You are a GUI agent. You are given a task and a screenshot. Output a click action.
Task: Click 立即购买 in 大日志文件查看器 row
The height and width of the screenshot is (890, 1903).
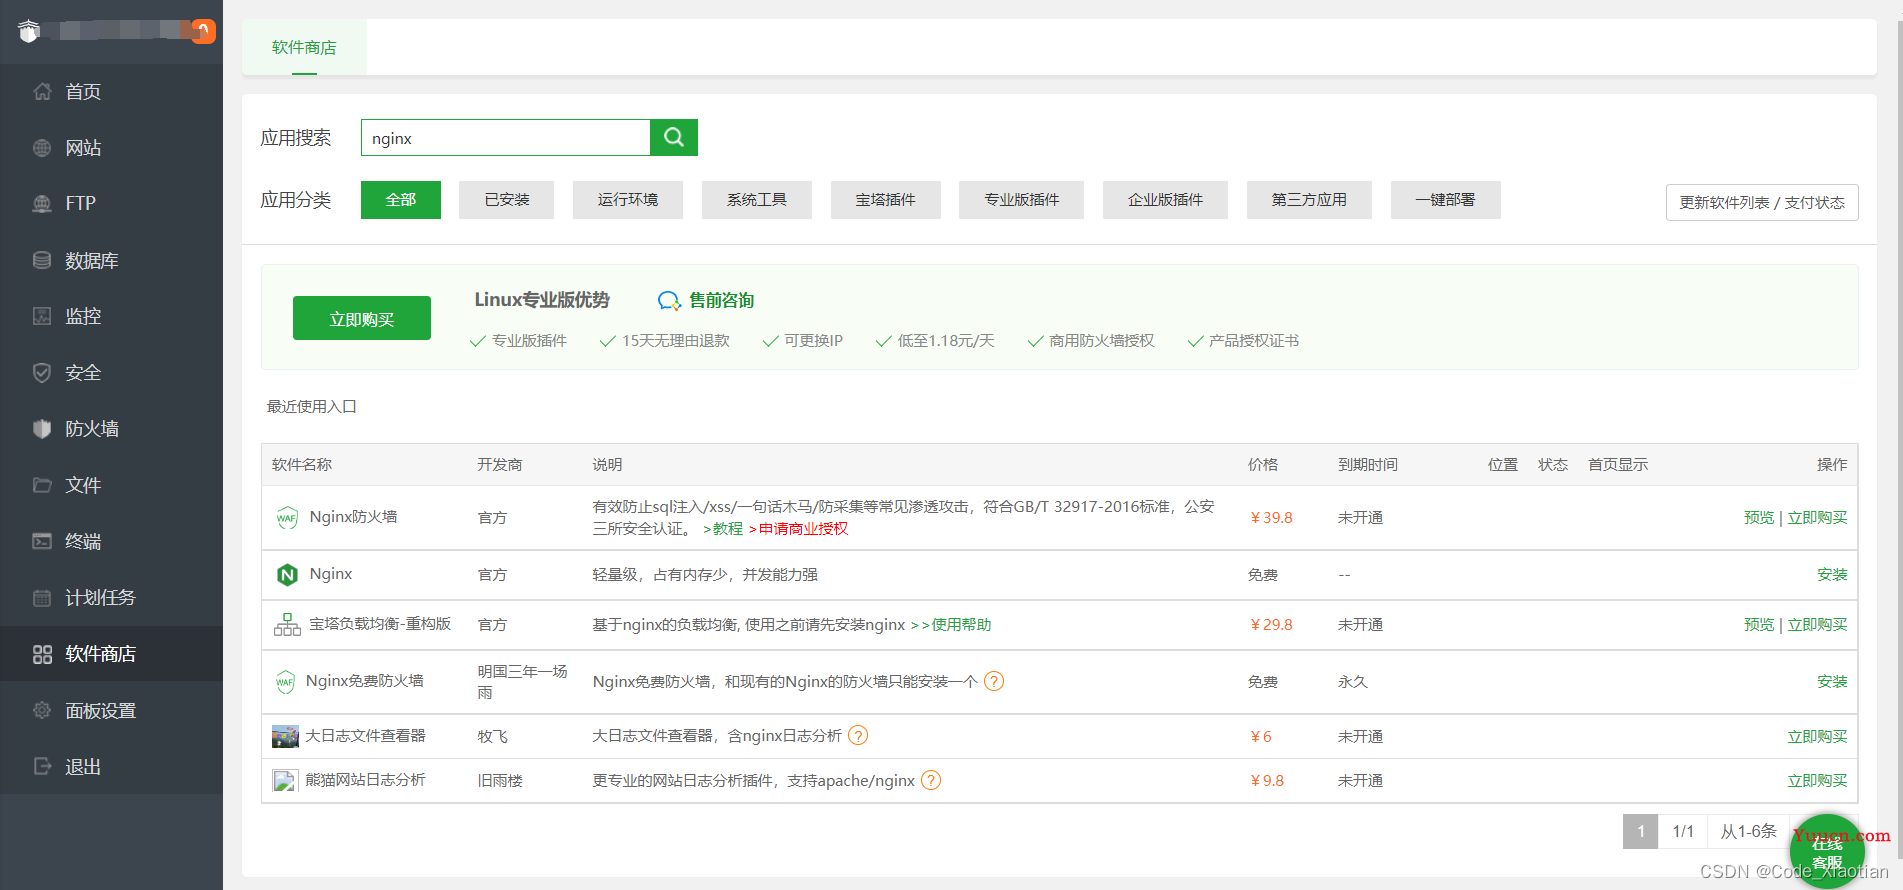[x=1817, y=737]
